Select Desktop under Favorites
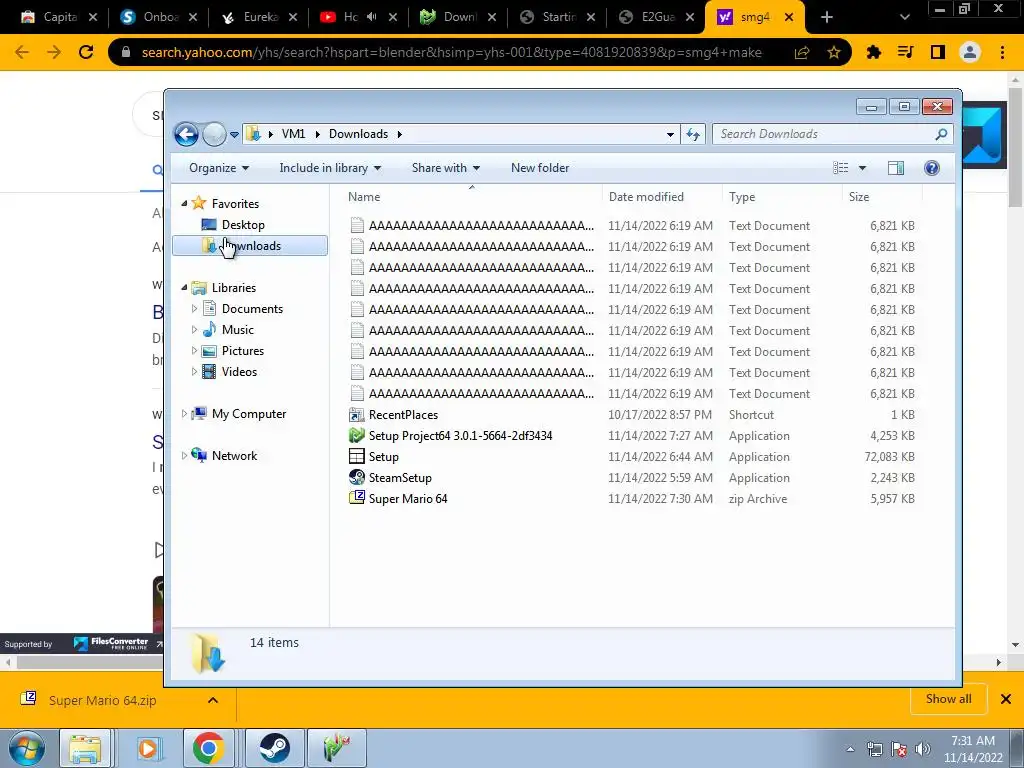The height and width of the screenshot is (768, 1024). 243,225
